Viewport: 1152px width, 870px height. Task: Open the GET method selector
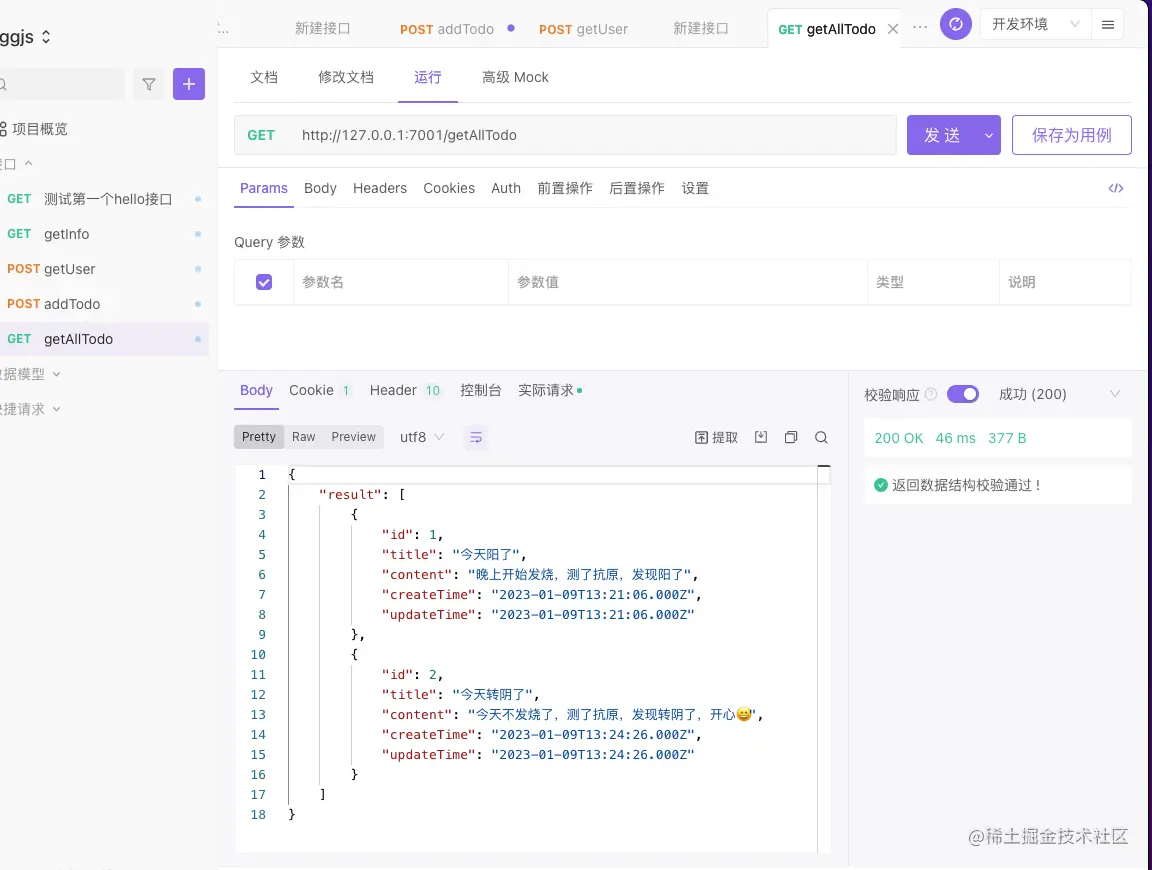pos(261,135)
